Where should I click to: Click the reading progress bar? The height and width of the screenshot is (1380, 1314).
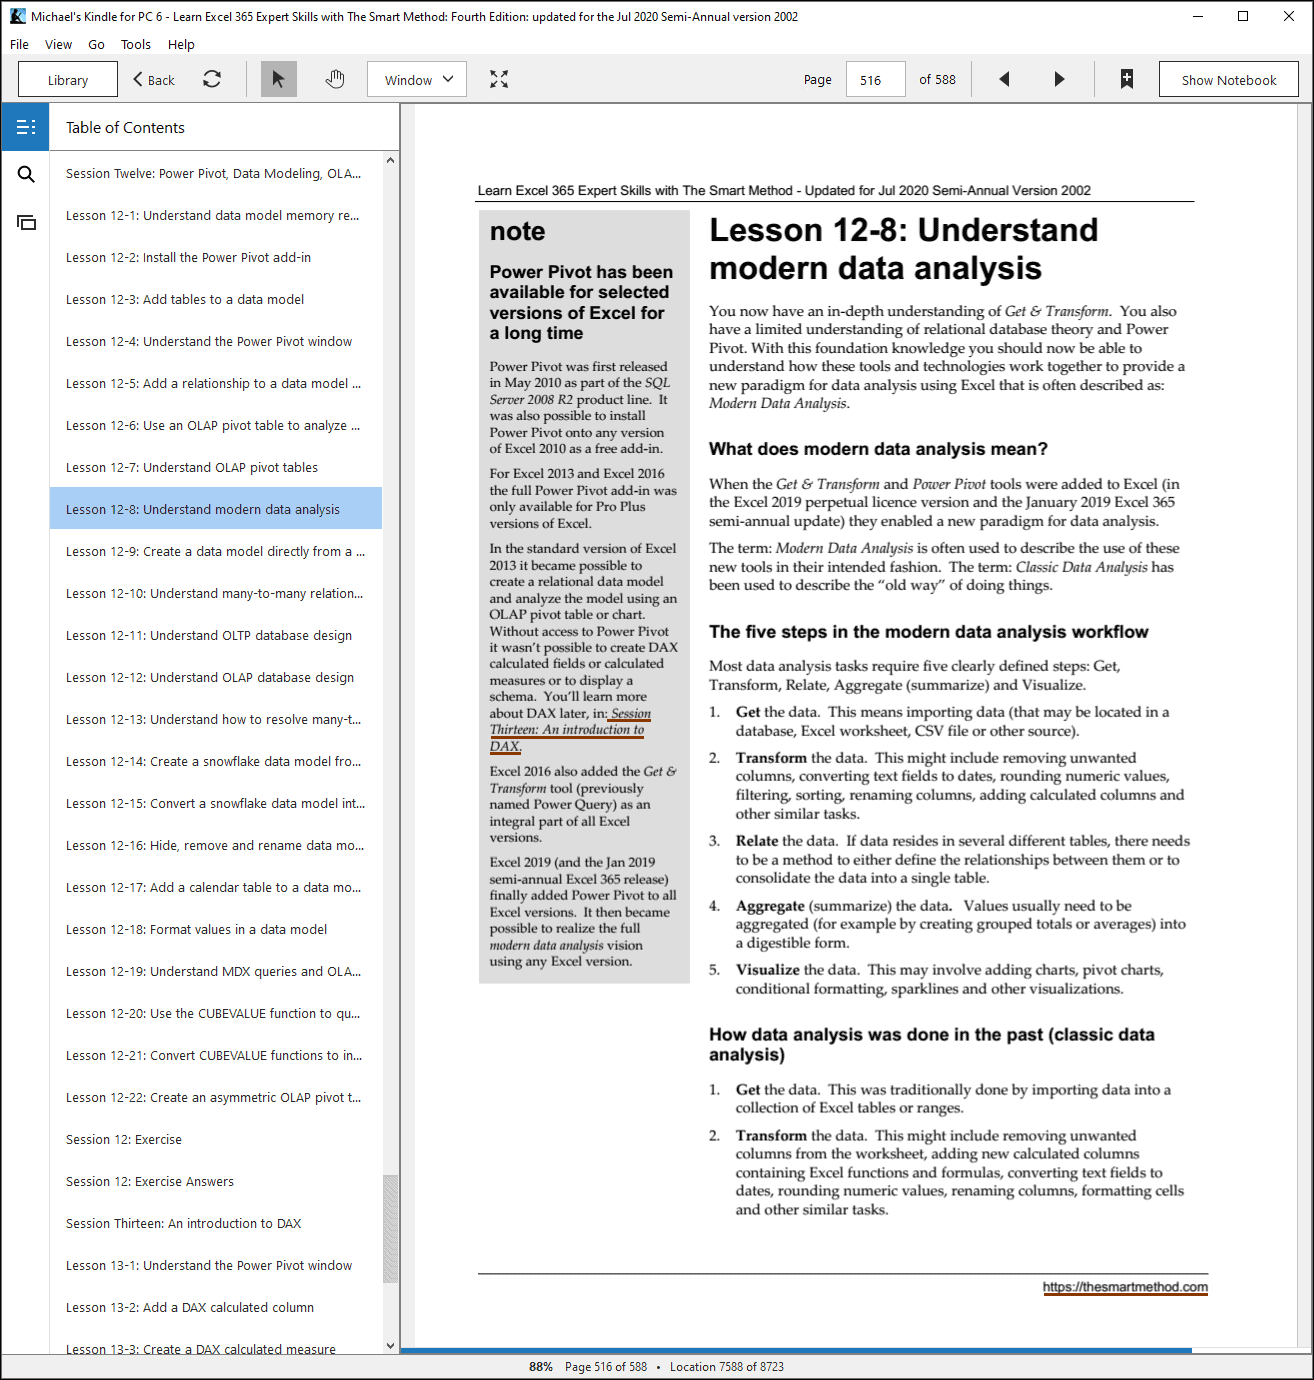pos(796,1351)
